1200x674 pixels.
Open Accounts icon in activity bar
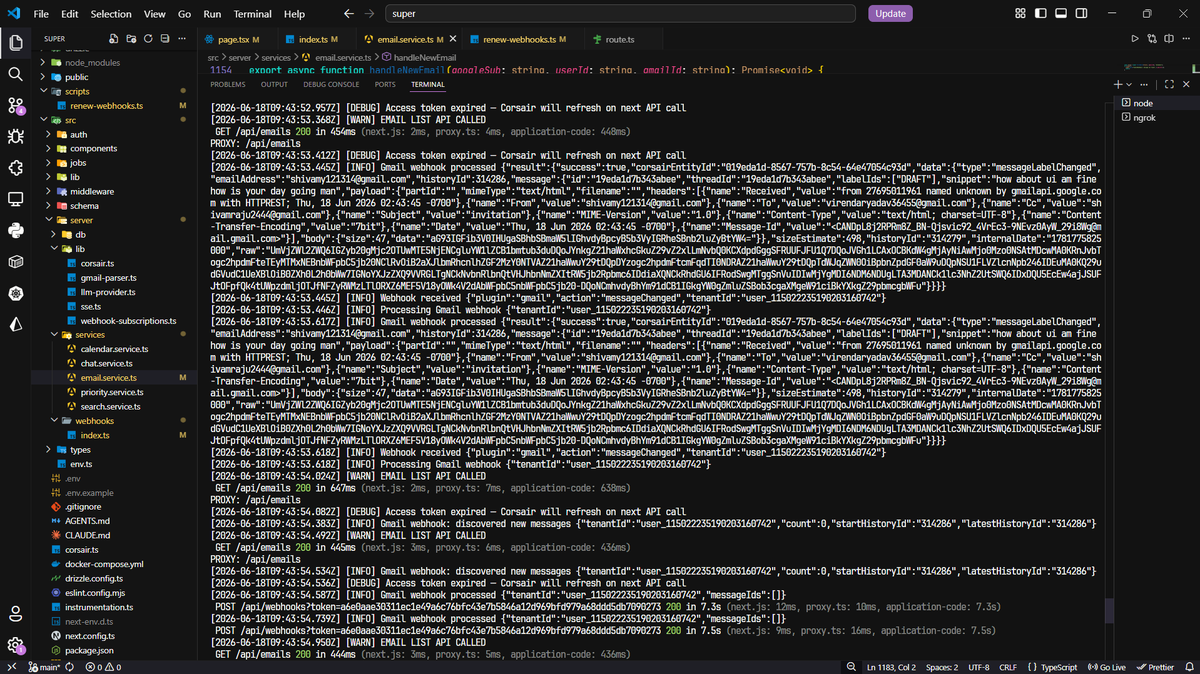[15, 613]
